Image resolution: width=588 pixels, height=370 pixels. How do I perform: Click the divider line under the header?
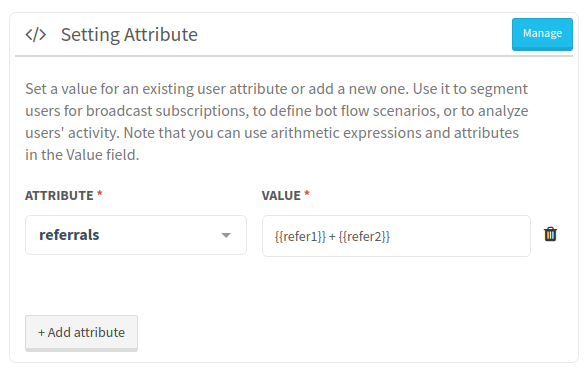[294, 56]
